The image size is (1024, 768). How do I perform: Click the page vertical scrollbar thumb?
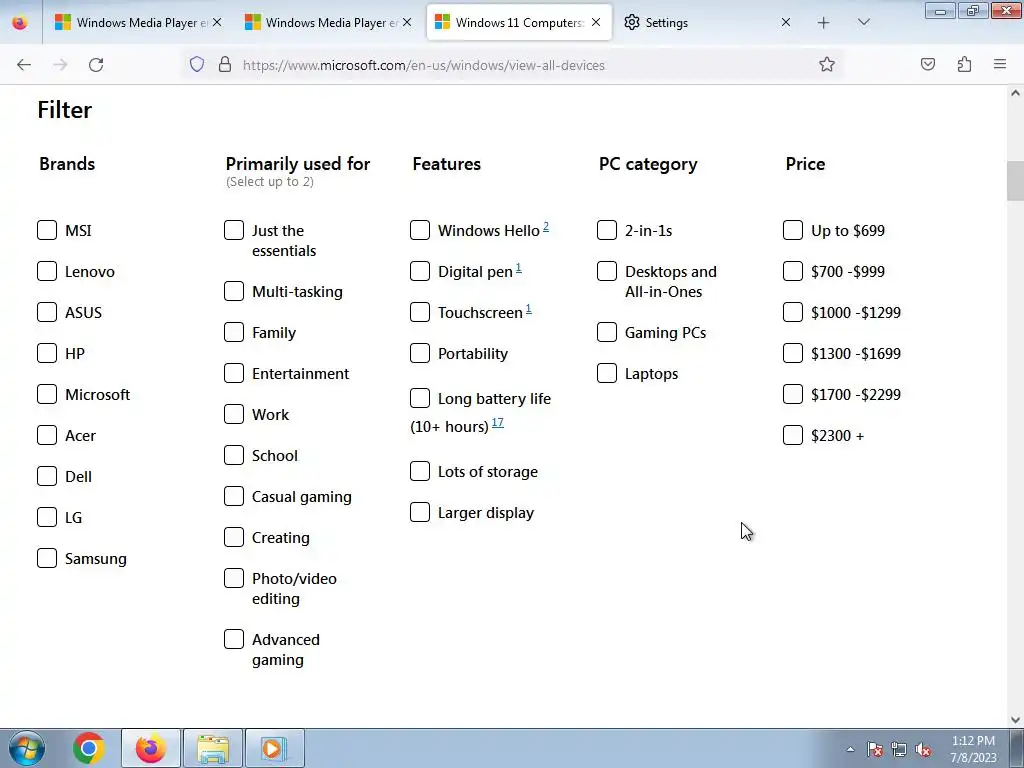pos(1015,181)
